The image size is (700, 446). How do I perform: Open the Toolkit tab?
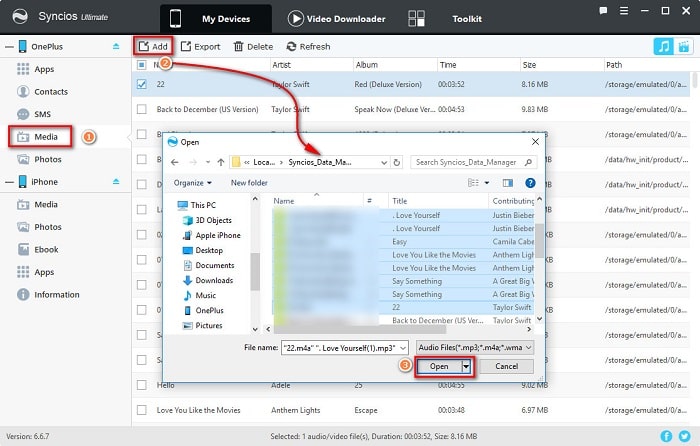(x=466, y=18)
